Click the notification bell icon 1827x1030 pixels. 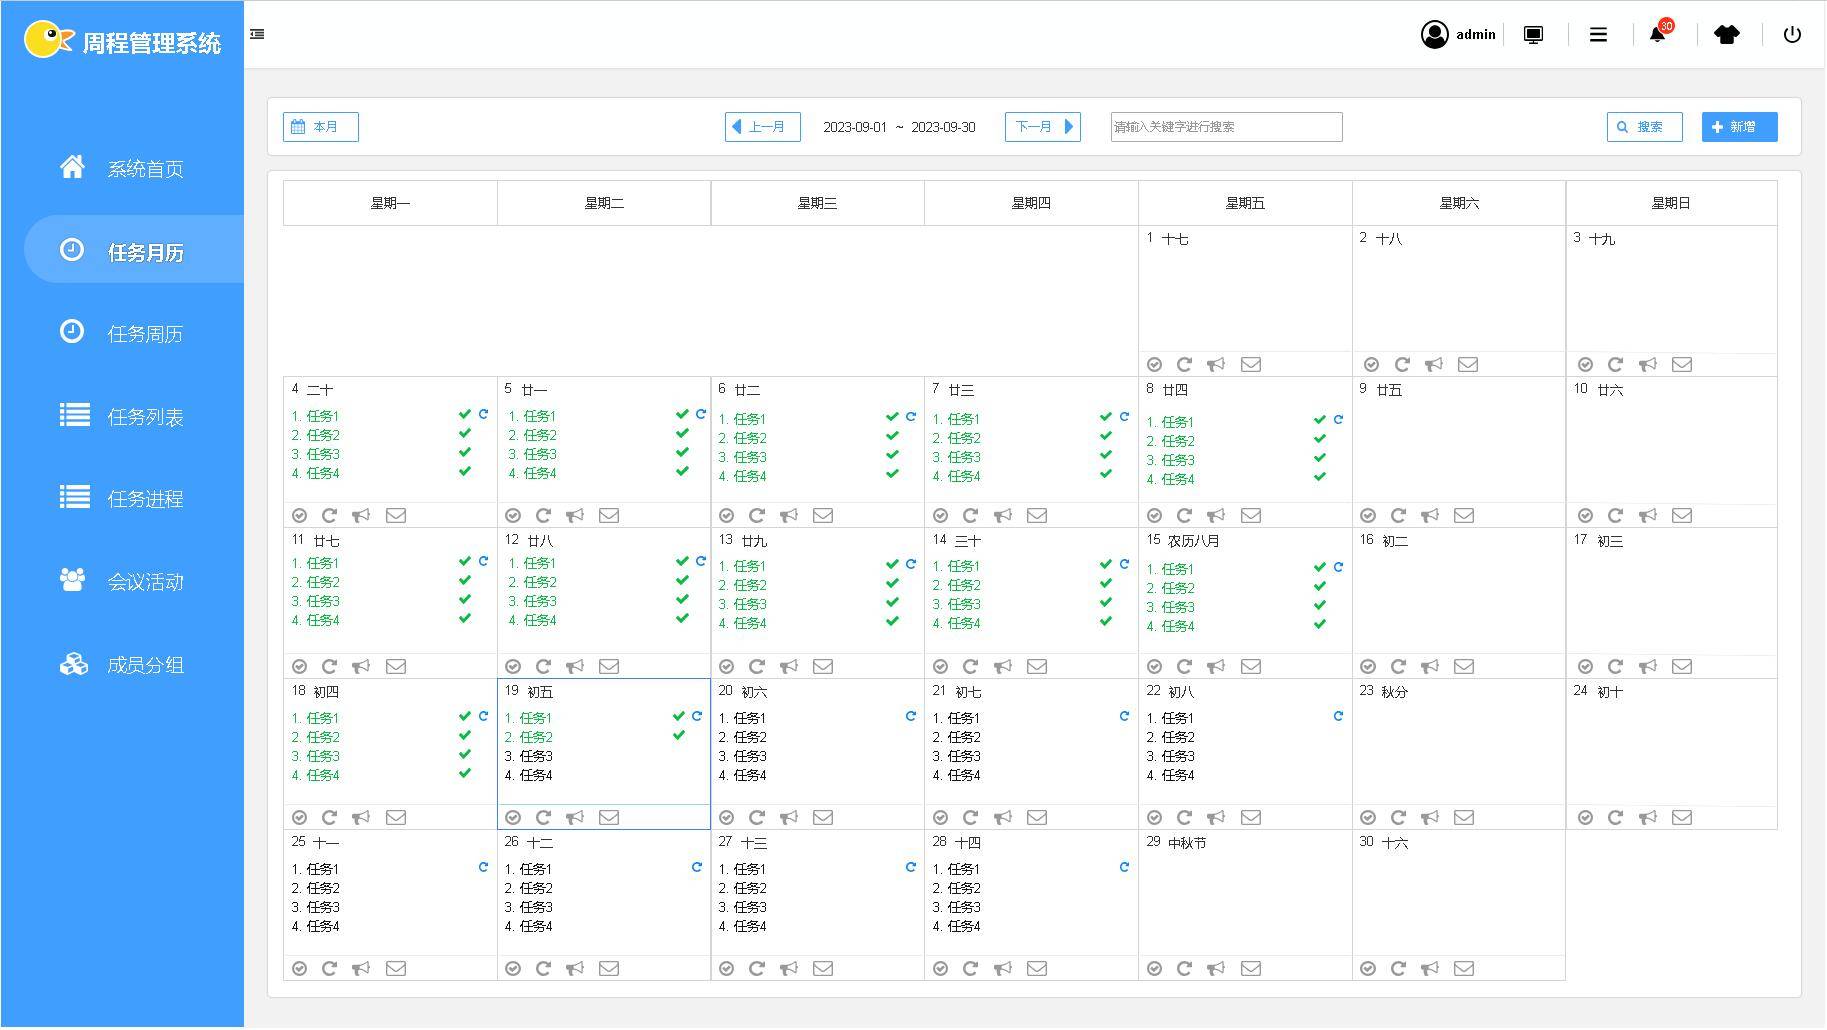pos(1657,35)
